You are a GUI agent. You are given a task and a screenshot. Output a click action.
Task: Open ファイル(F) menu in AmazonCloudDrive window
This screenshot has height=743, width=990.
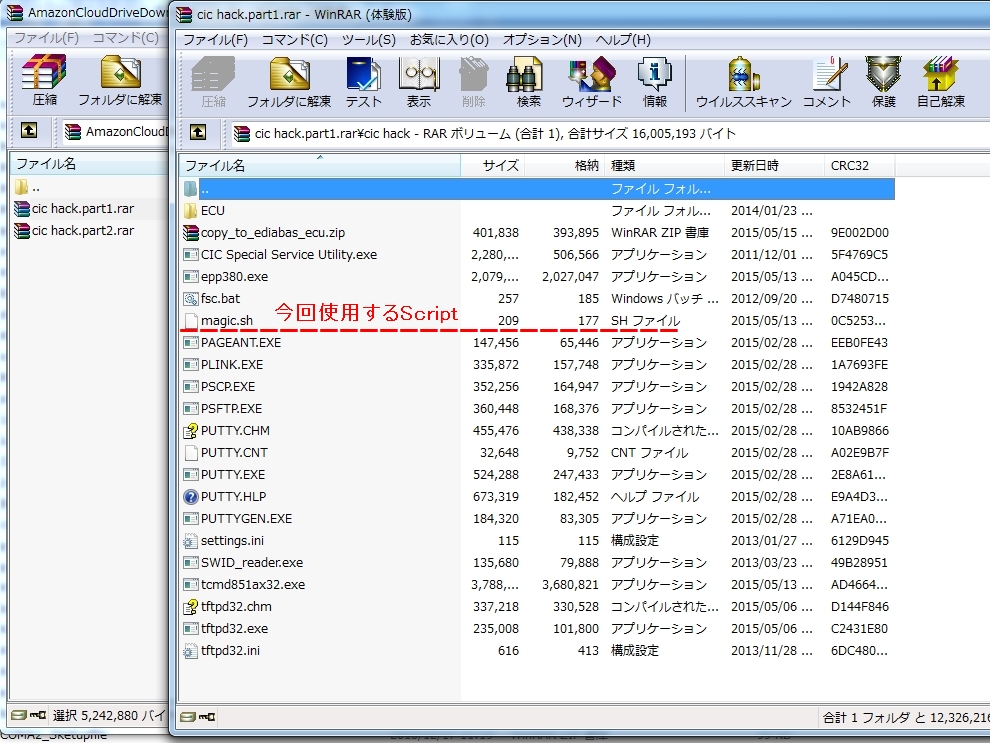click(47, 38)
